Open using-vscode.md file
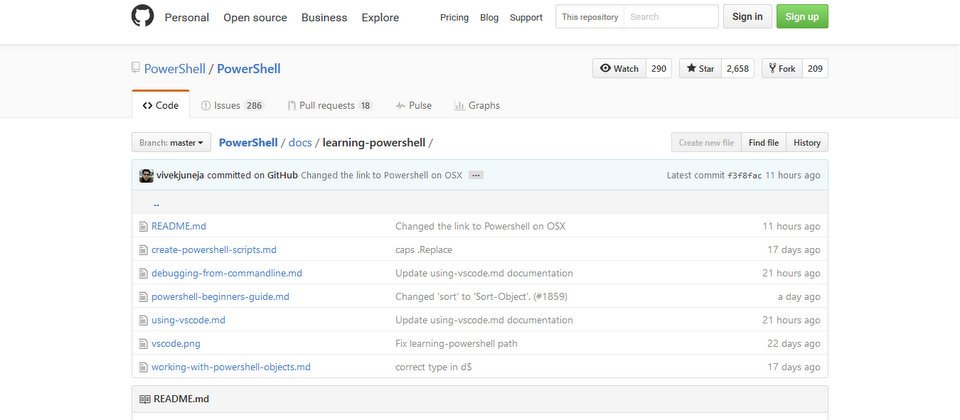The width and height of the screenshot is (960, 420). (x=189, y=320)
